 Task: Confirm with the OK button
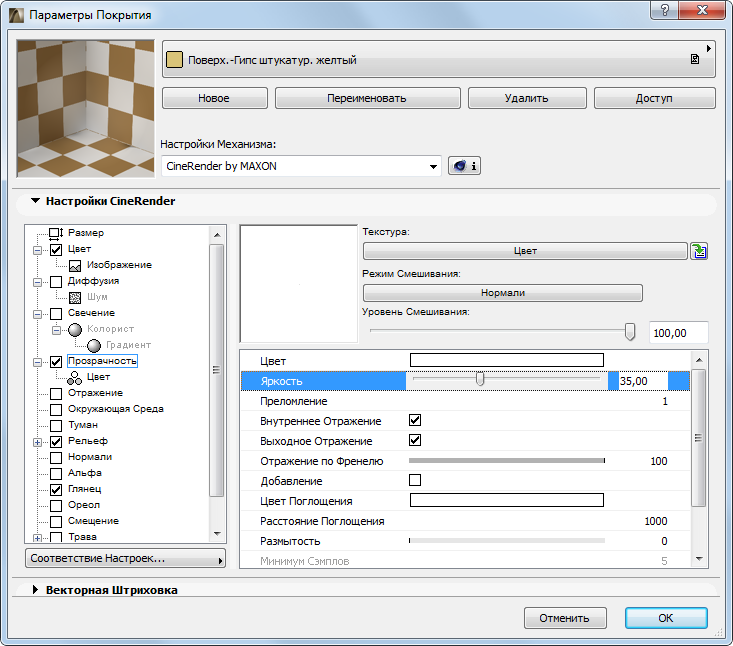coord(666,618)
